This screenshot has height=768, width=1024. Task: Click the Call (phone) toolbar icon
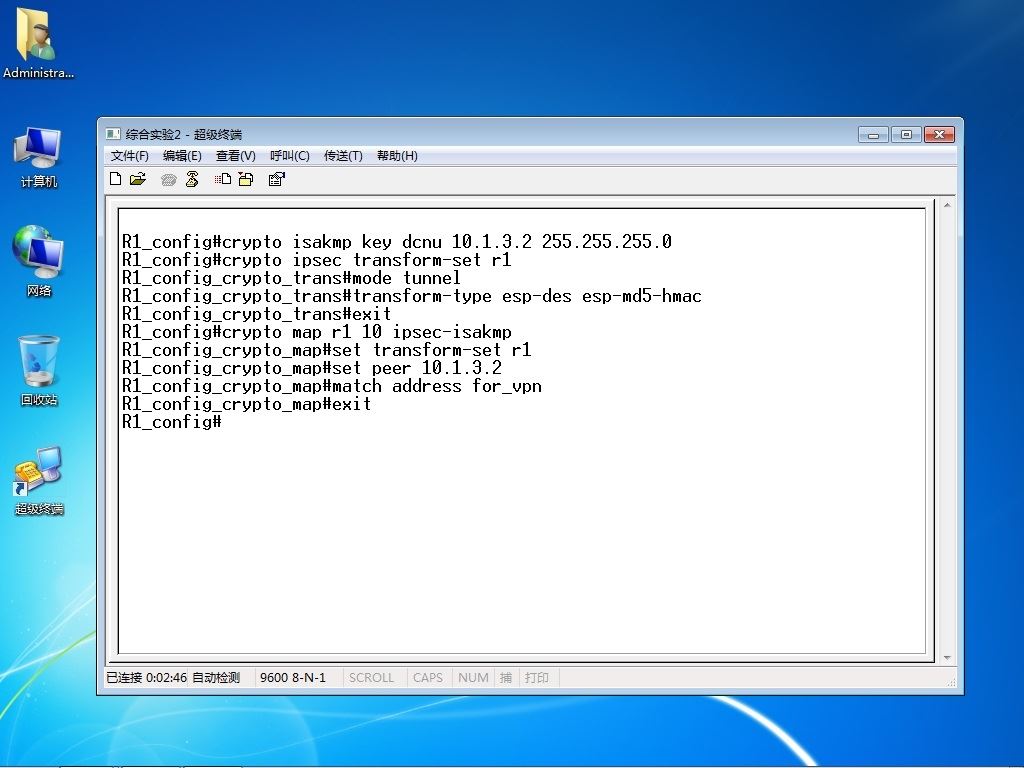(168, 180)
